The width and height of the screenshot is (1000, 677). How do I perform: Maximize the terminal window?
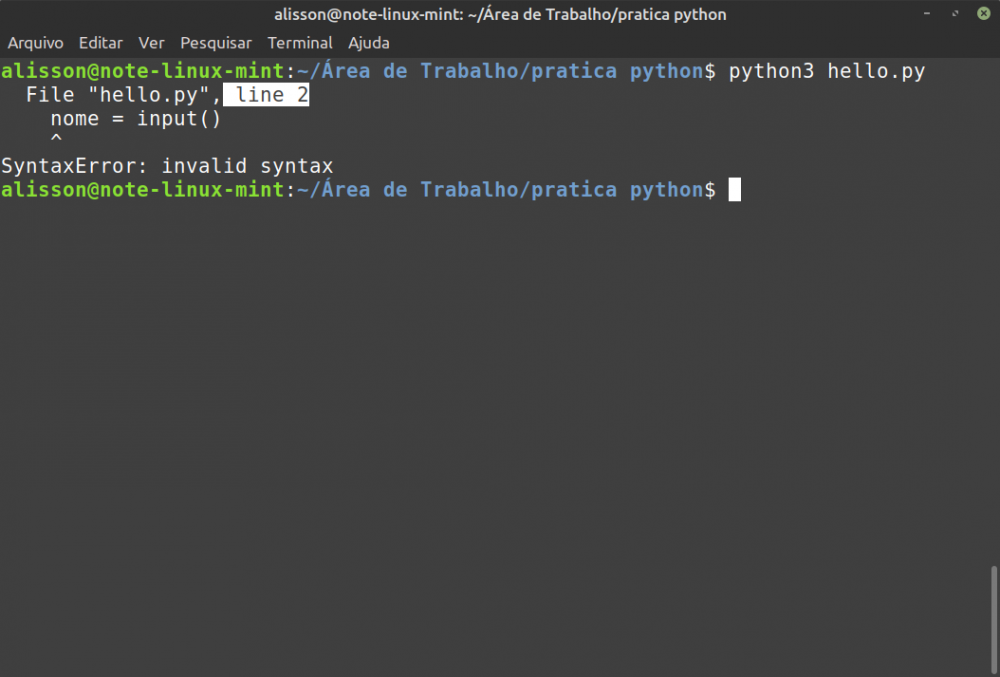[x=955, y=13]
